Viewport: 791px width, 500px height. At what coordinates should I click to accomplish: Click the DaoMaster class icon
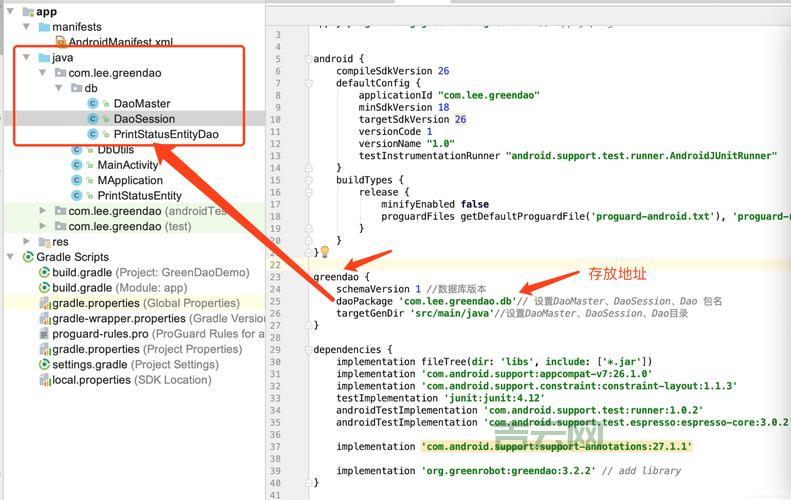(x=93, y=103)
